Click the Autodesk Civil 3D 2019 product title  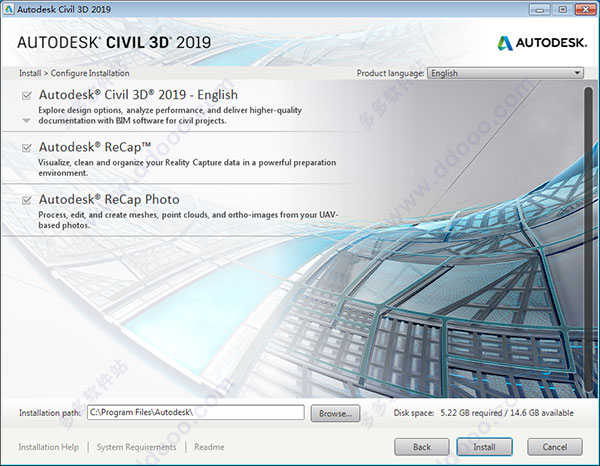pos(138,95)
